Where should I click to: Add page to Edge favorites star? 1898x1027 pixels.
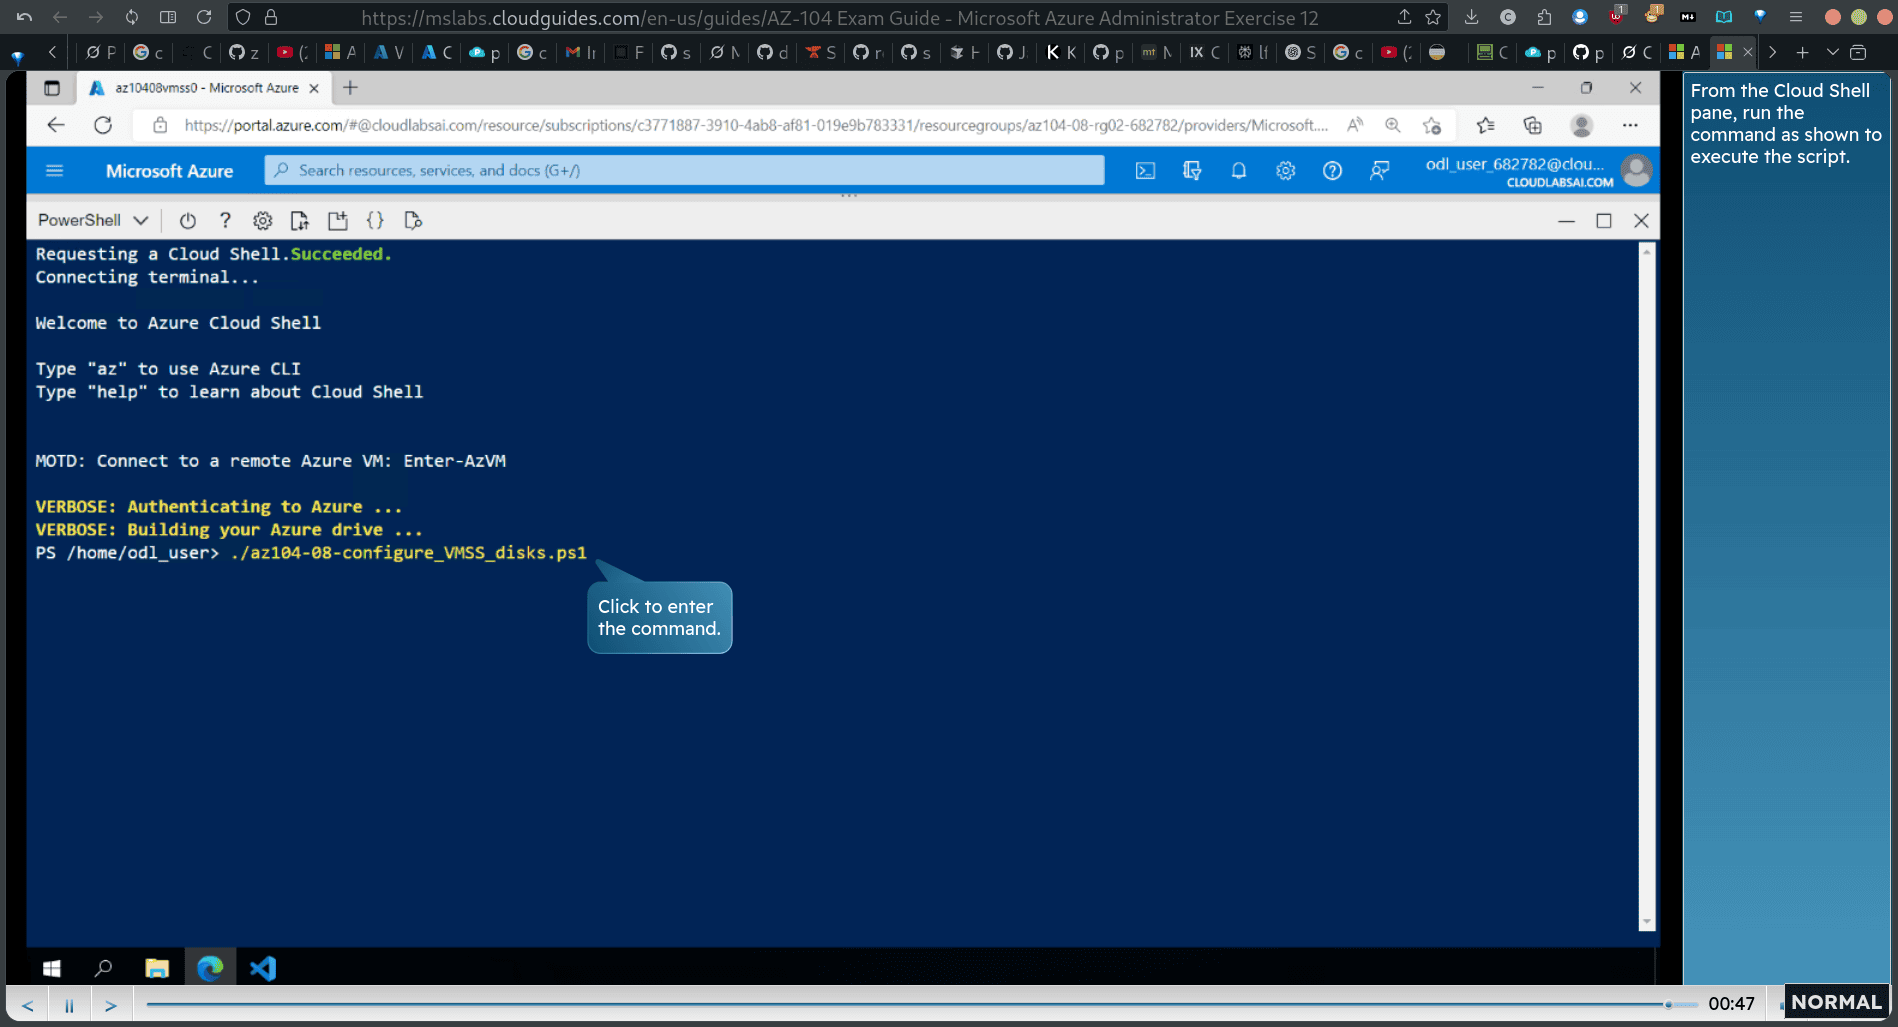click(1431, 125)
